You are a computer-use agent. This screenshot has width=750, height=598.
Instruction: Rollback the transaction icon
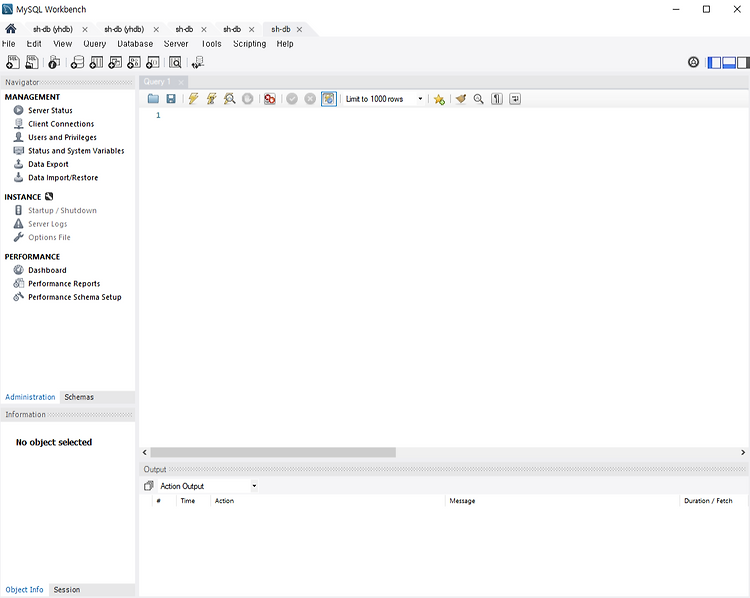point(310,99)
